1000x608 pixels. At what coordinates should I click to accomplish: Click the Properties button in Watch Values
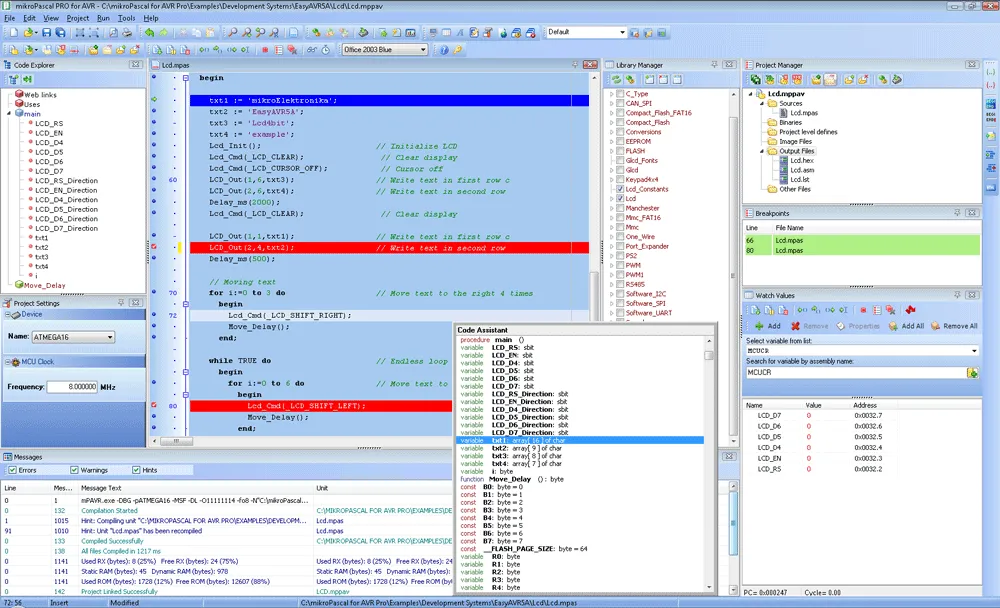[x=858, y=326]
